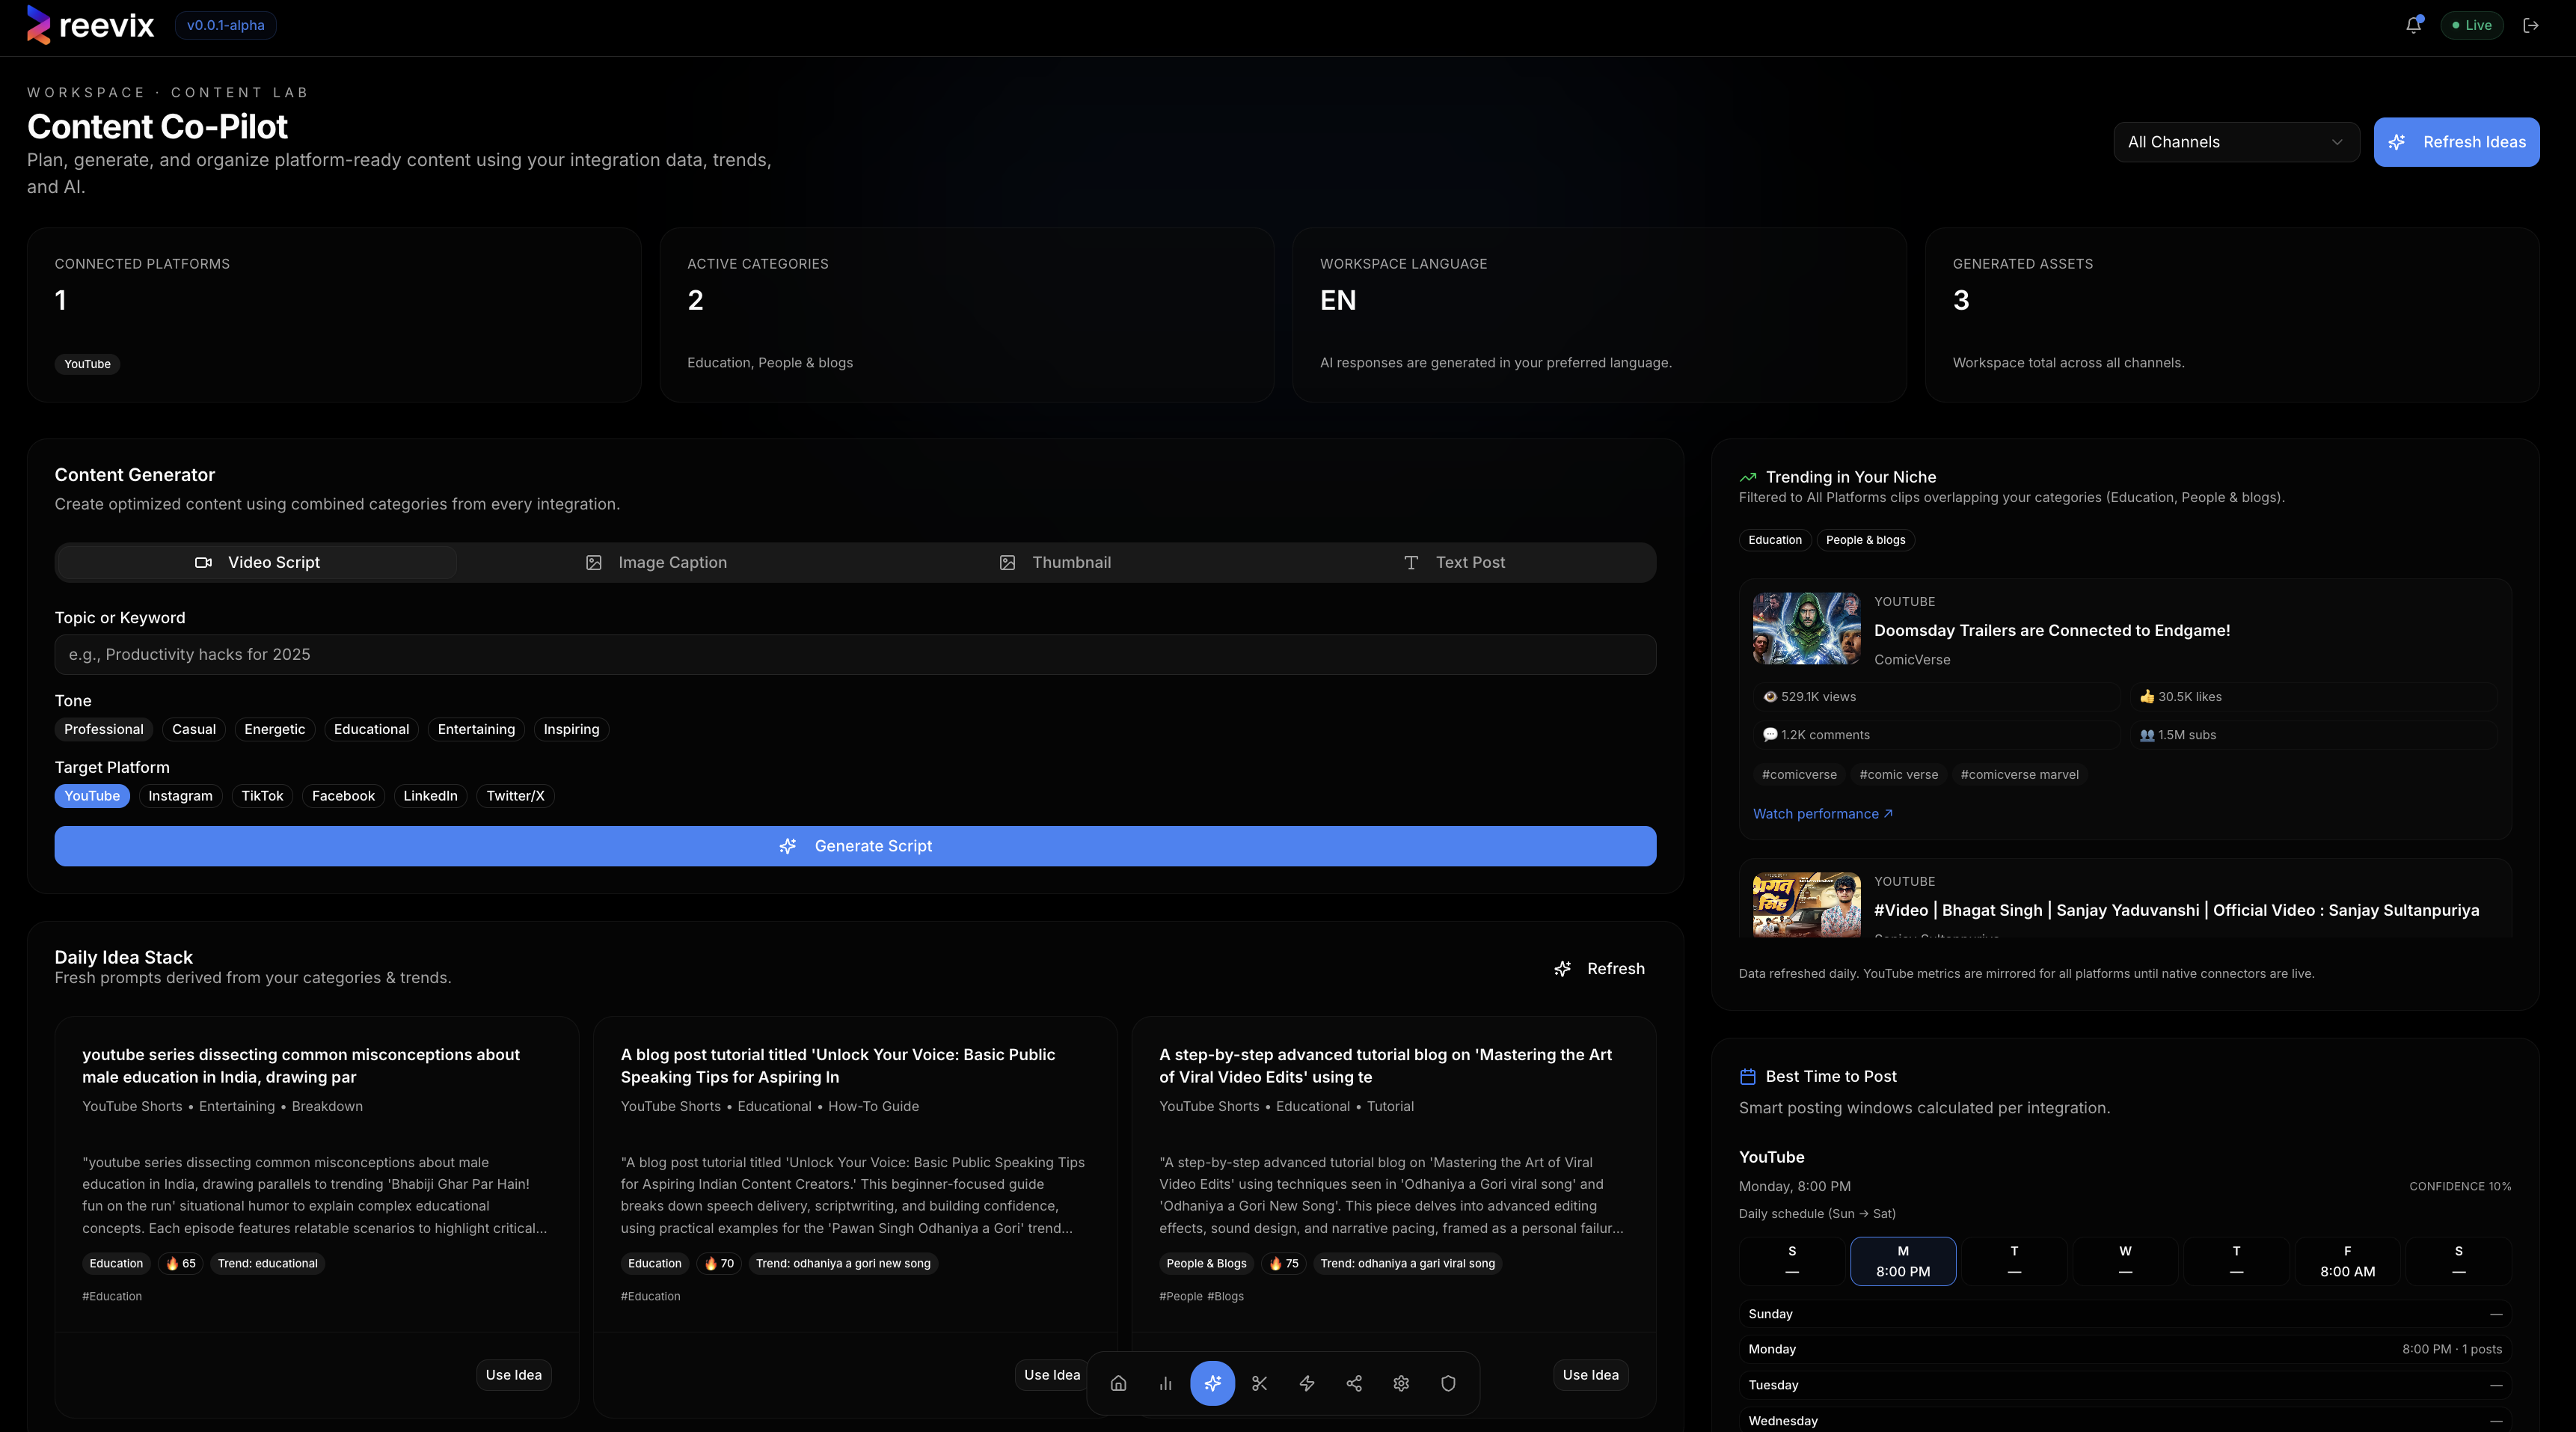This screenshot has height=1432, width=2576.
Task: Expand the settings gear in the dock
Action: [x=1400, y=1384]
